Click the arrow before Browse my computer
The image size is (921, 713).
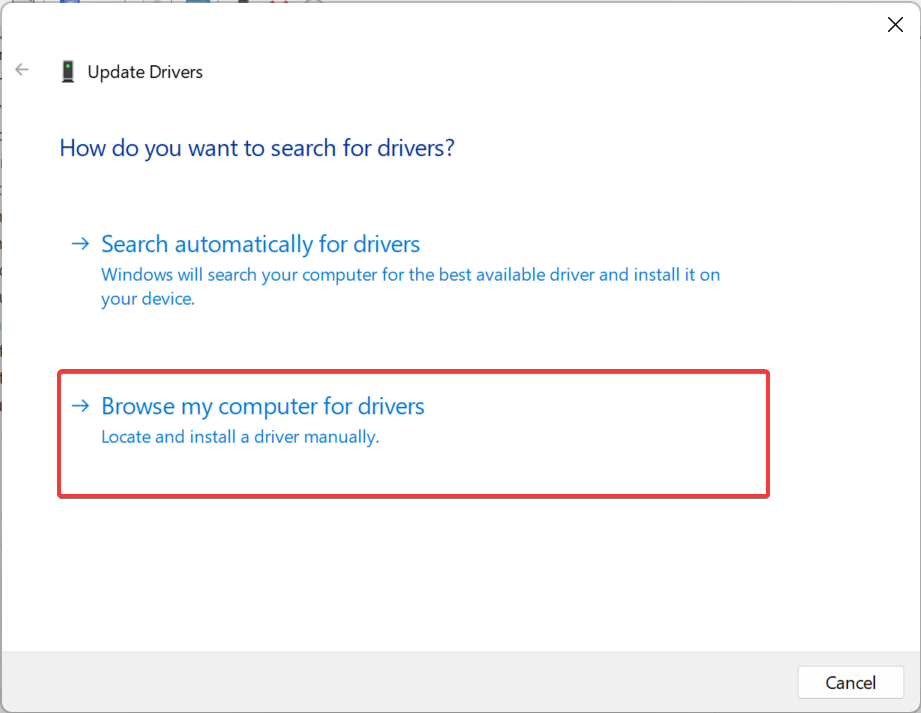(80, 406)
